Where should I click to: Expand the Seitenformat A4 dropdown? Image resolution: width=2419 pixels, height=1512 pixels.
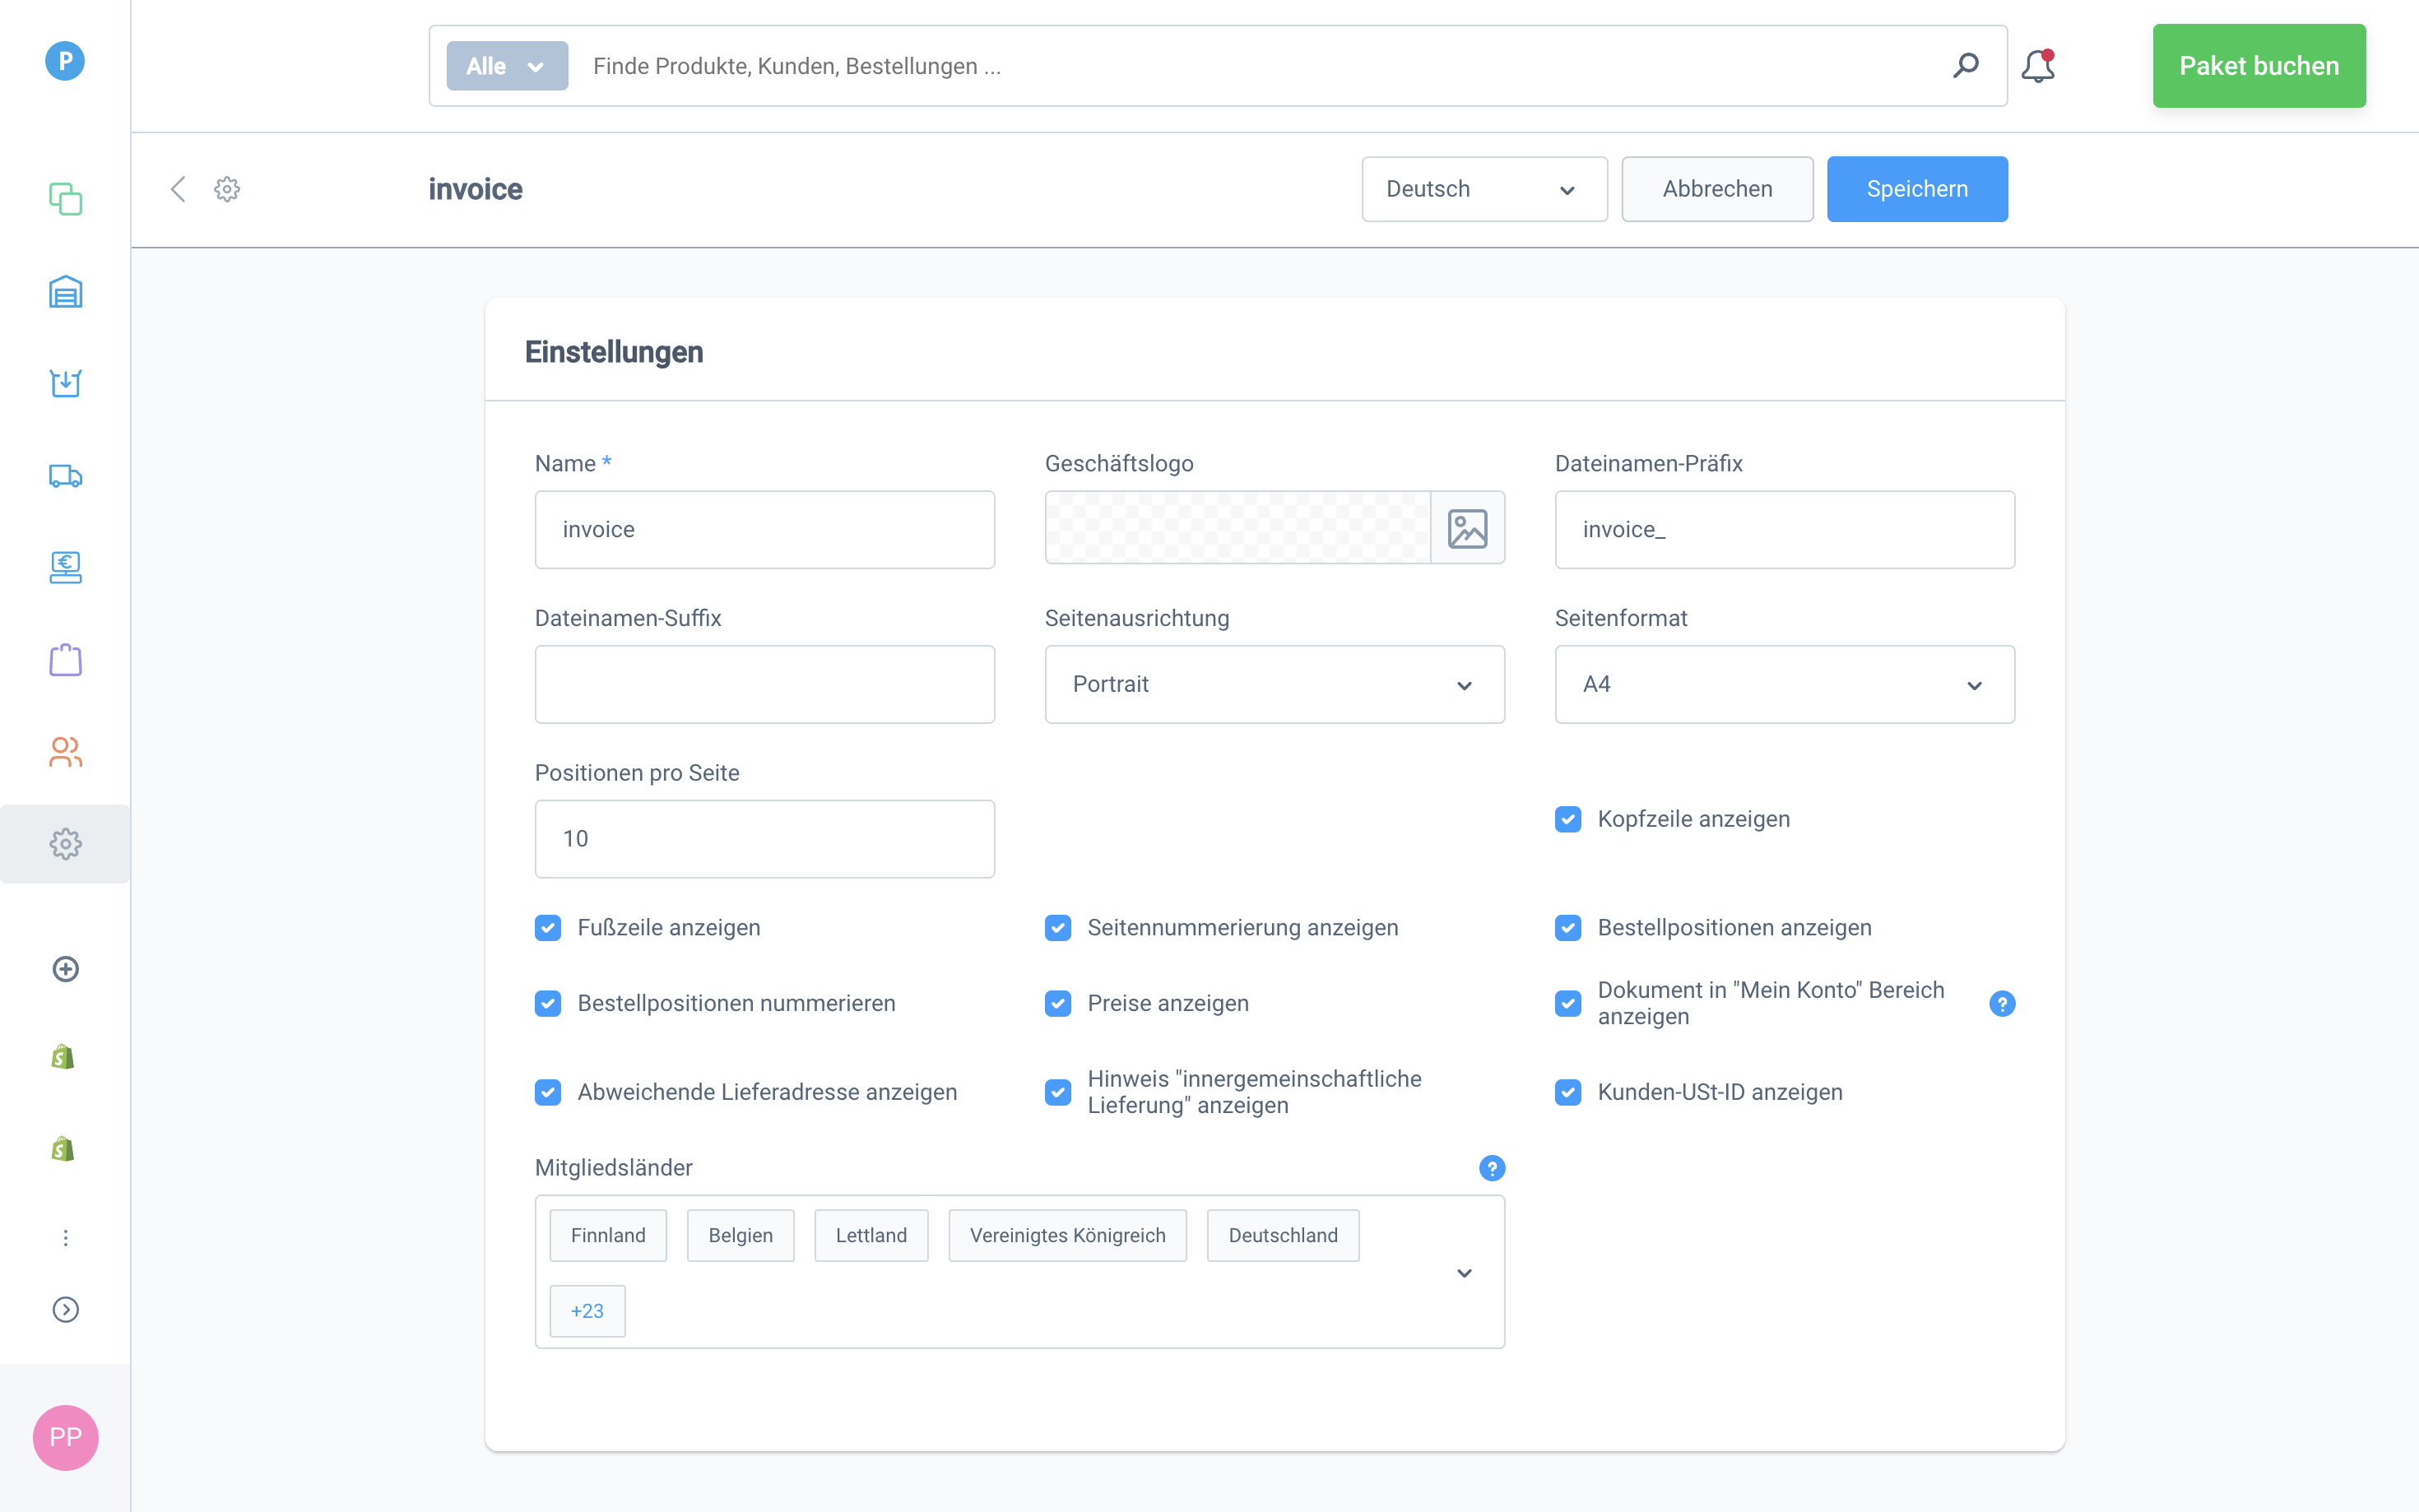[1784, 684]
